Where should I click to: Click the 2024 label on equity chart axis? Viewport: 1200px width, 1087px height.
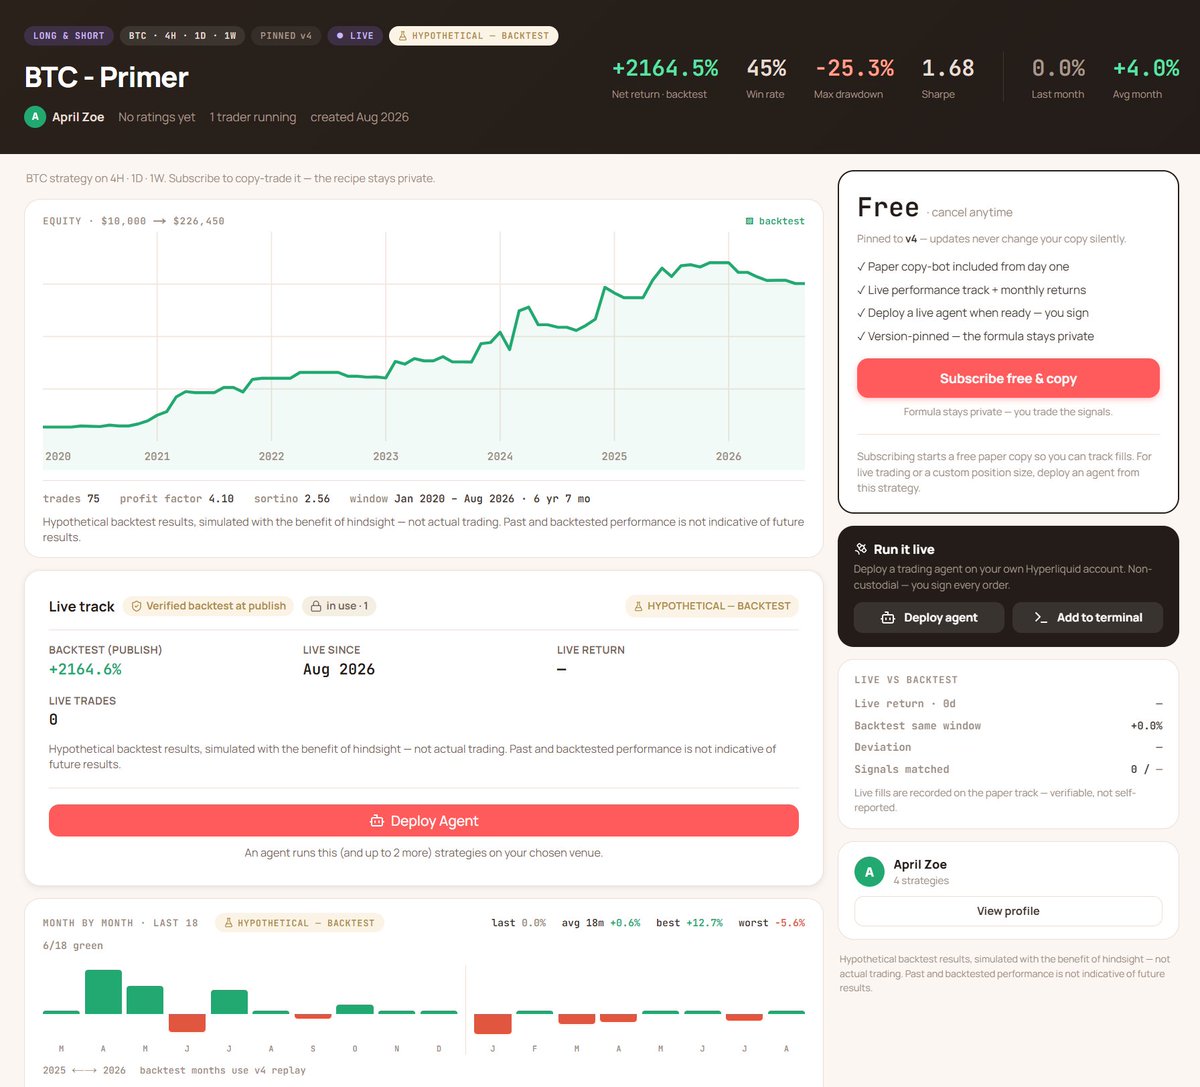500,456
